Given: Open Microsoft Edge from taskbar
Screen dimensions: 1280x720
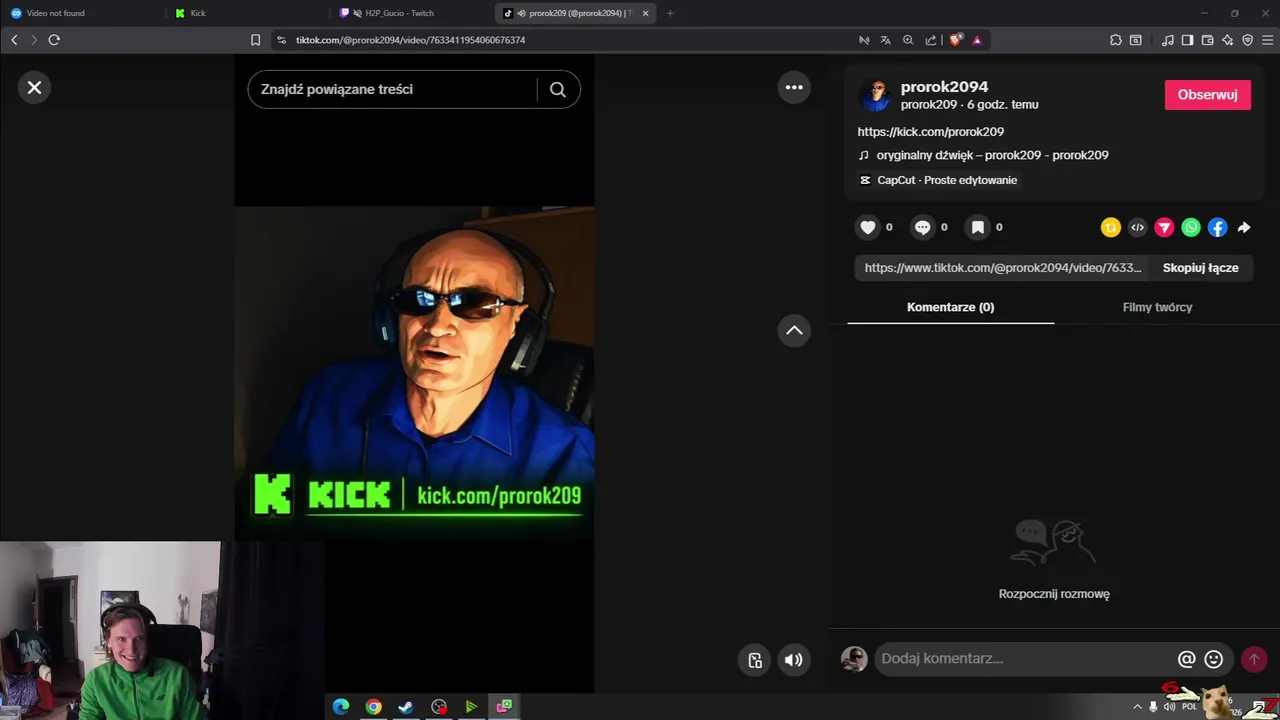Looking at the screenshot, I should (x=340, y=707).
